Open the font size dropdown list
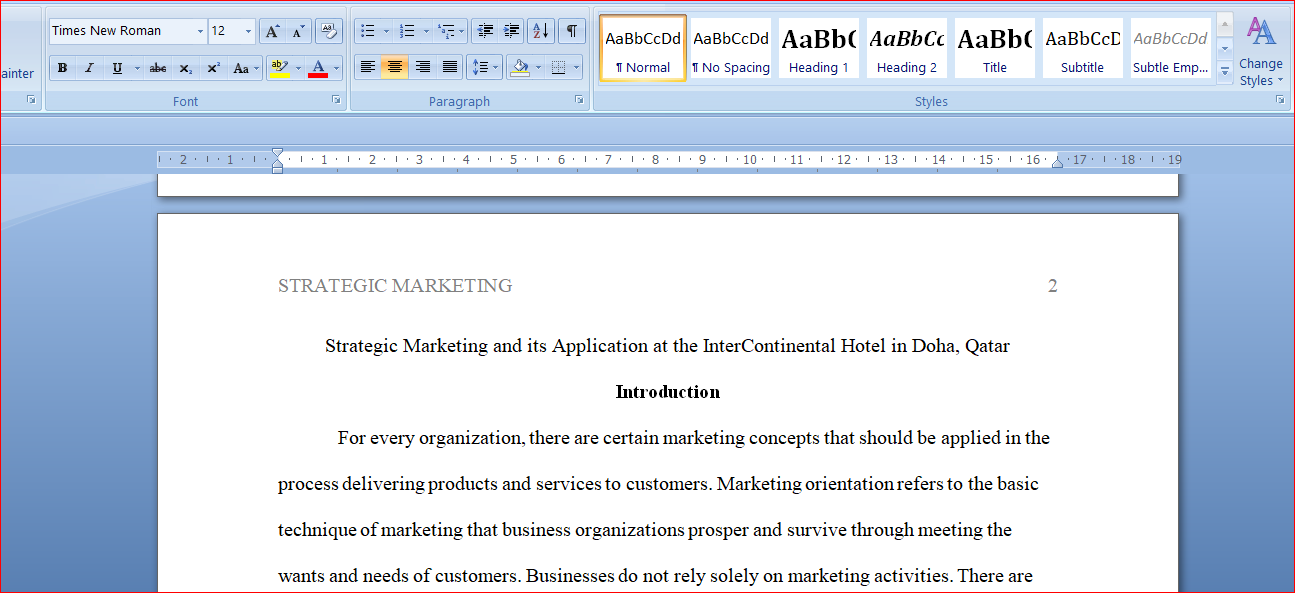This screenshot has width=1295, height=593. [x=248, y=31]
